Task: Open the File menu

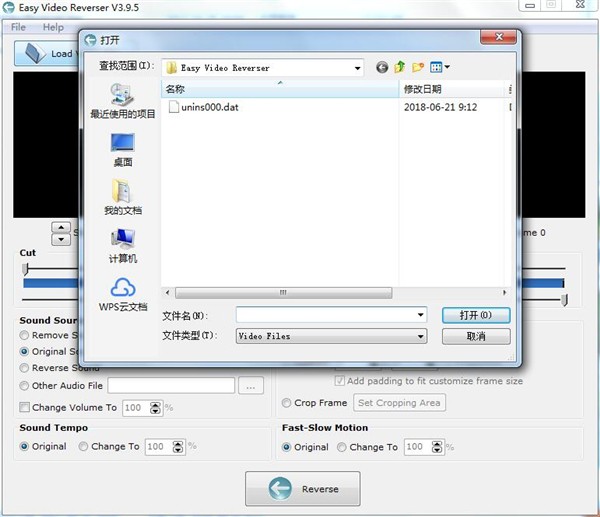Action: point(18,27)
